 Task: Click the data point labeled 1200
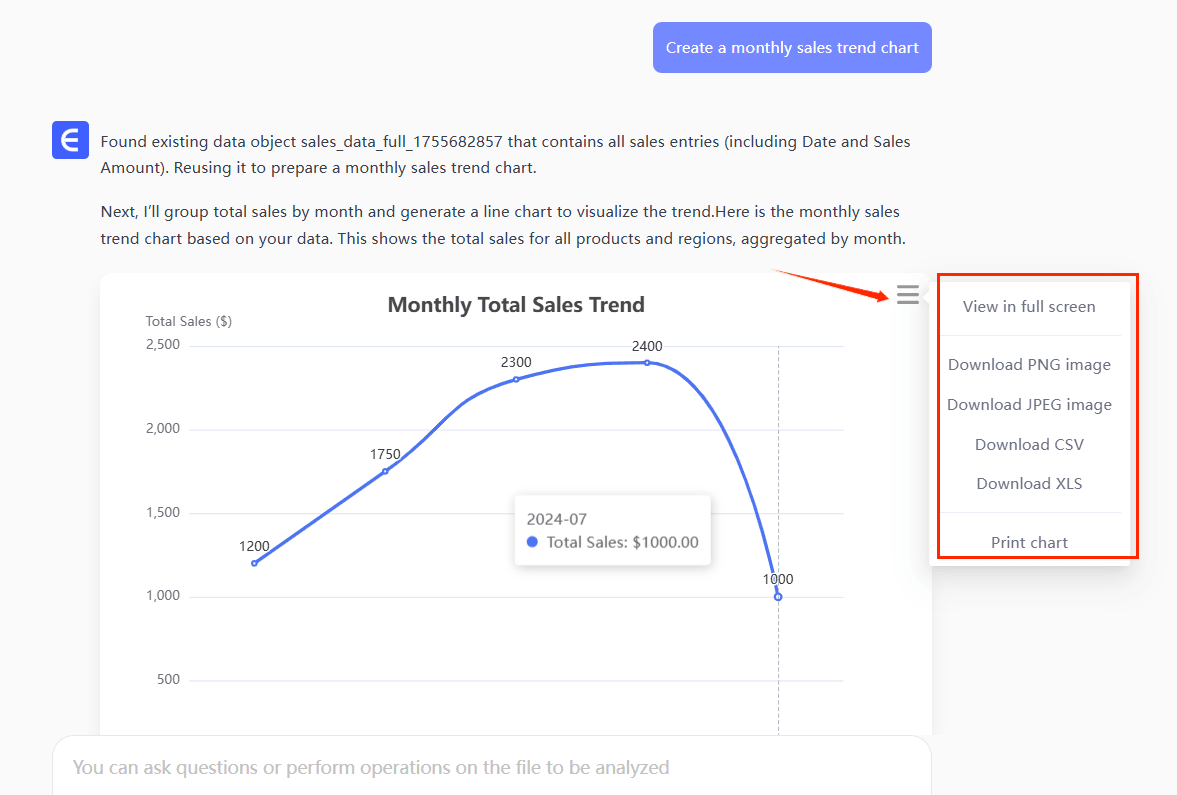(254, 563)
